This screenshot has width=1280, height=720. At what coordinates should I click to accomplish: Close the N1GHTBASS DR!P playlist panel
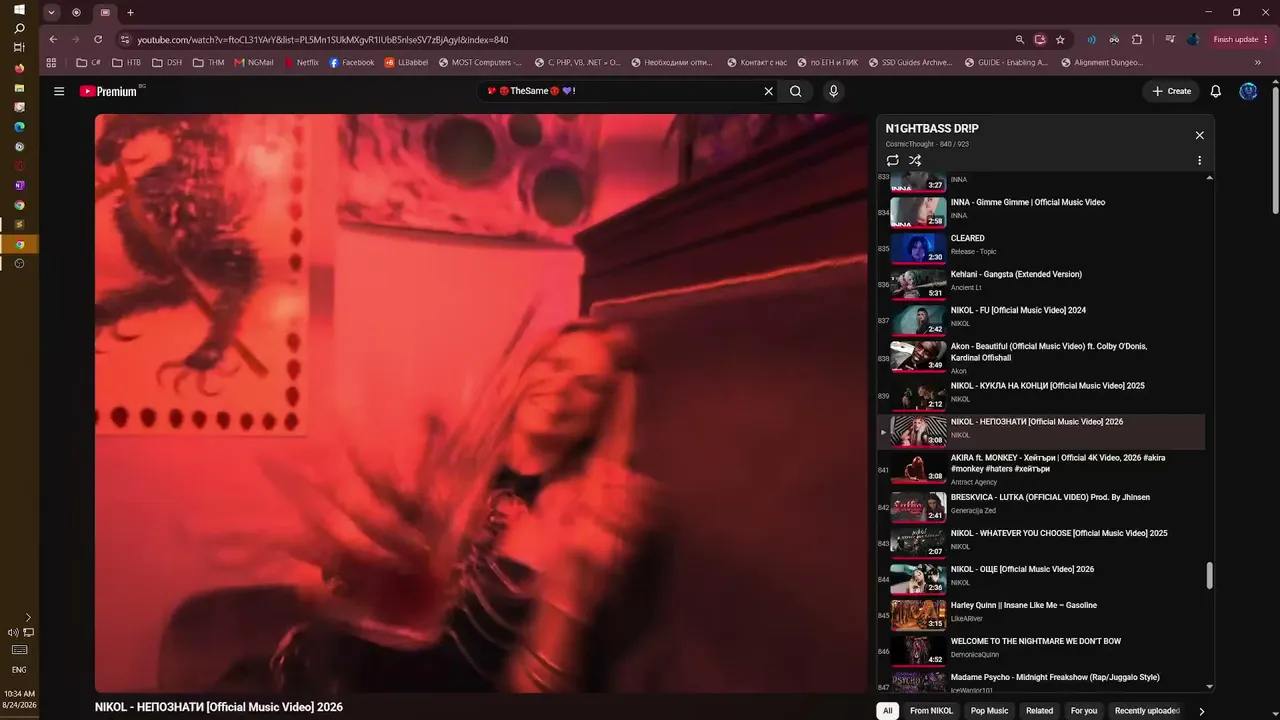click(1200, 135)
